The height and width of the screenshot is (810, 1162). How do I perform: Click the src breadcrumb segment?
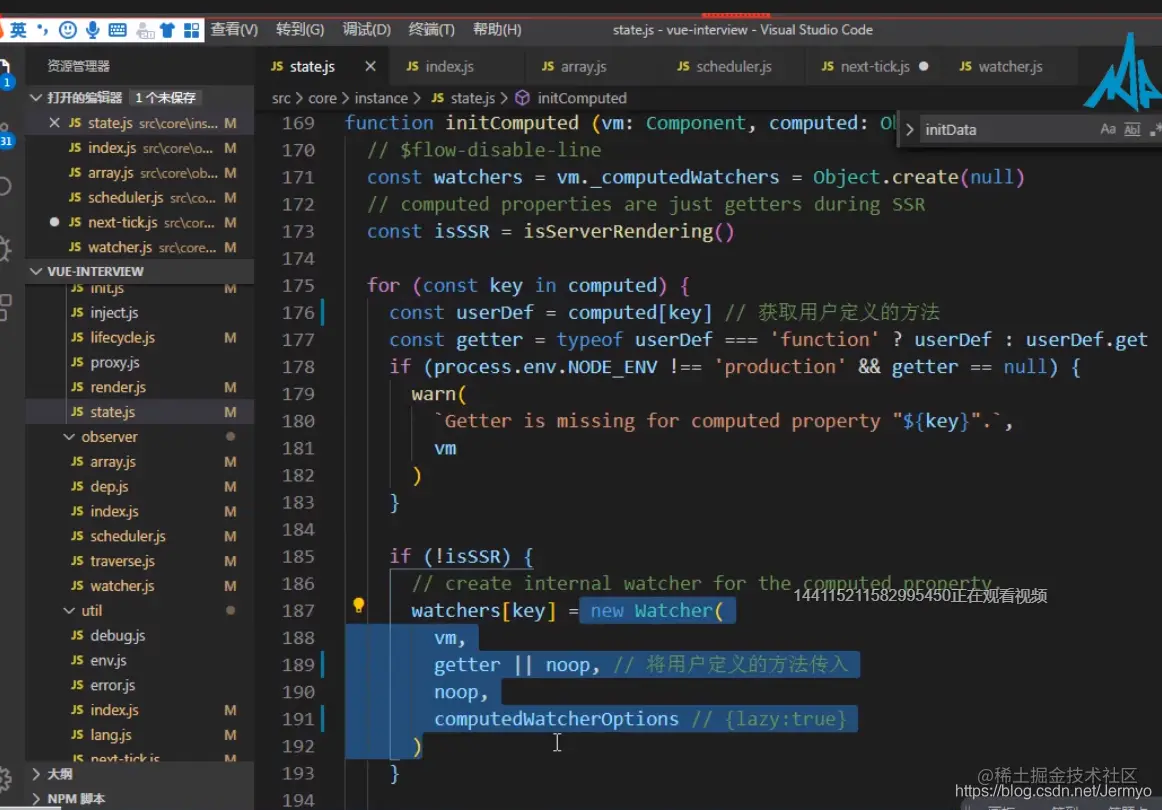(x=281, y=98)
